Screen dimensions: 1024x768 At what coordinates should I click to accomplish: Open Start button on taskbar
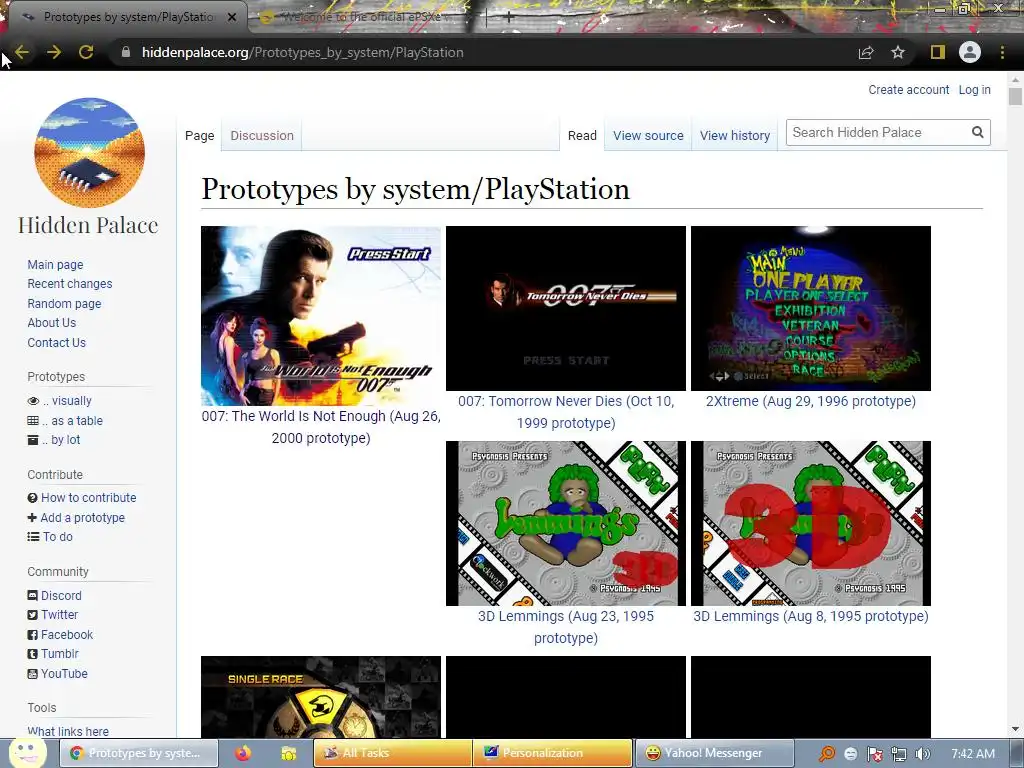[x=27, y=753]
